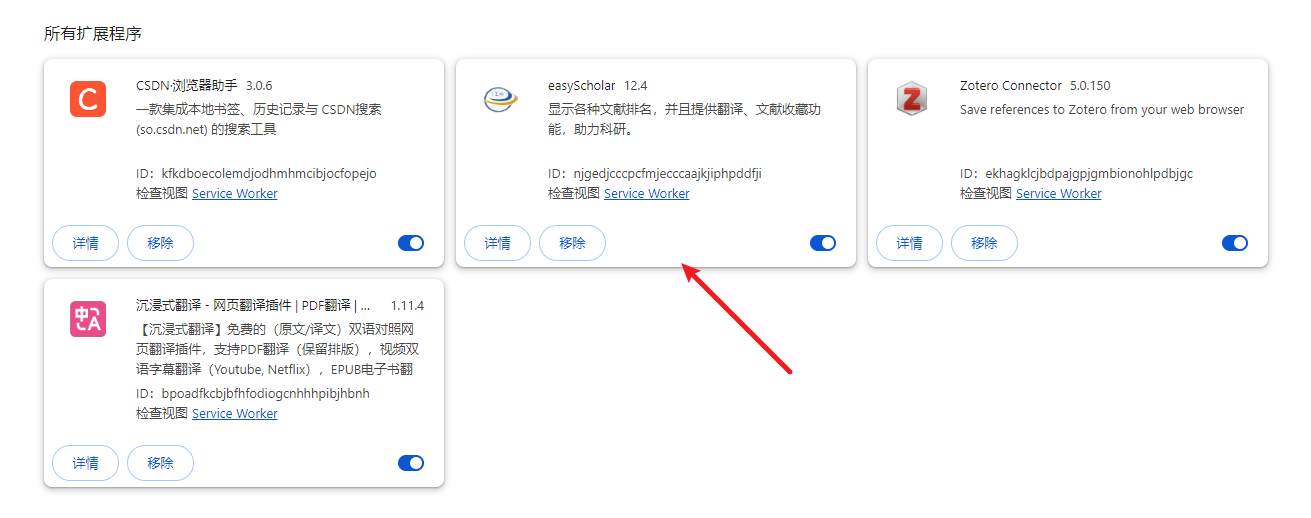Open 详情 for CSDN浏览器助手
The width and height of the screenshot is (1311, 518).
pyautogui.click(x=86, y=243)
